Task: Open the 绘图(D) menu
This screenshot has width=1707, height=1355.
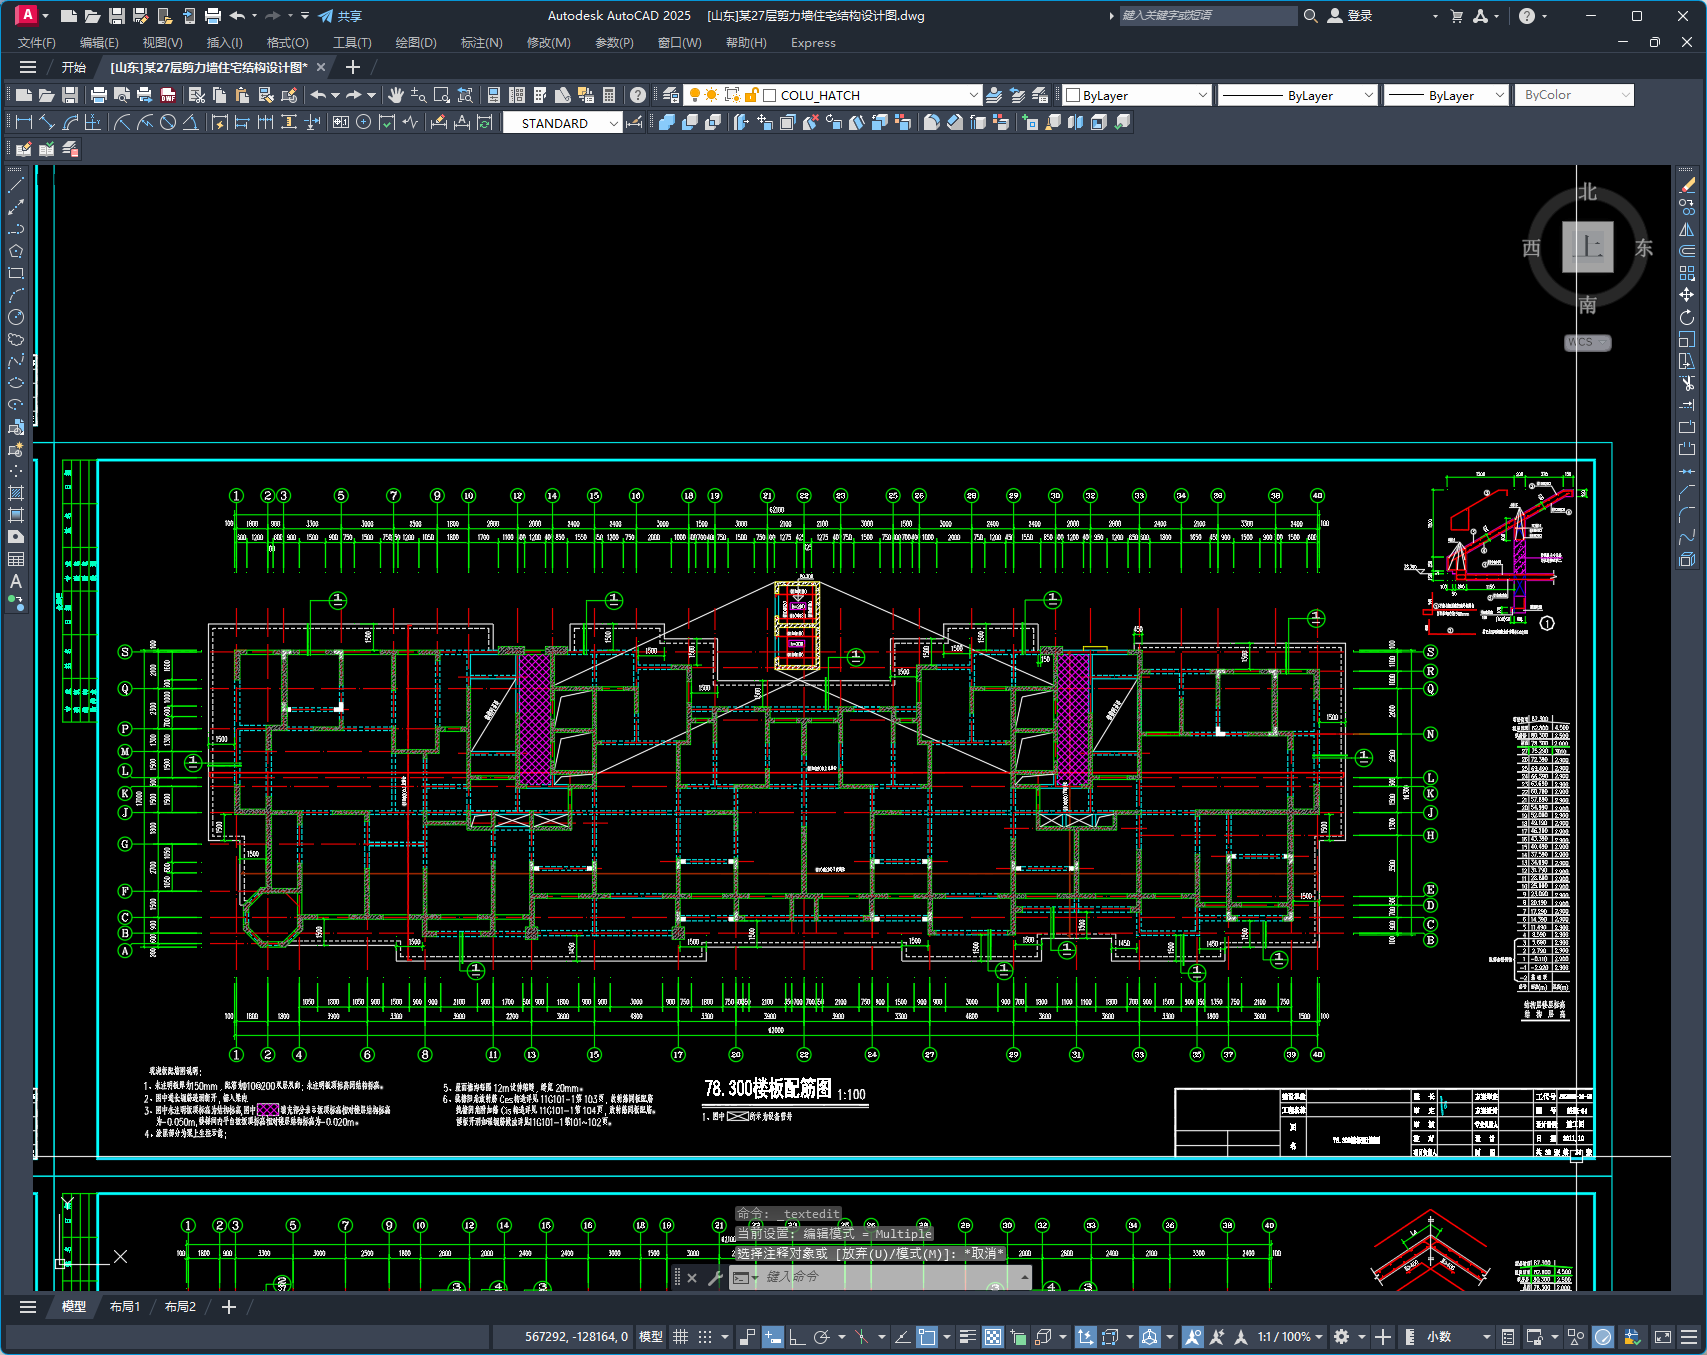Action: coord(416,43)
